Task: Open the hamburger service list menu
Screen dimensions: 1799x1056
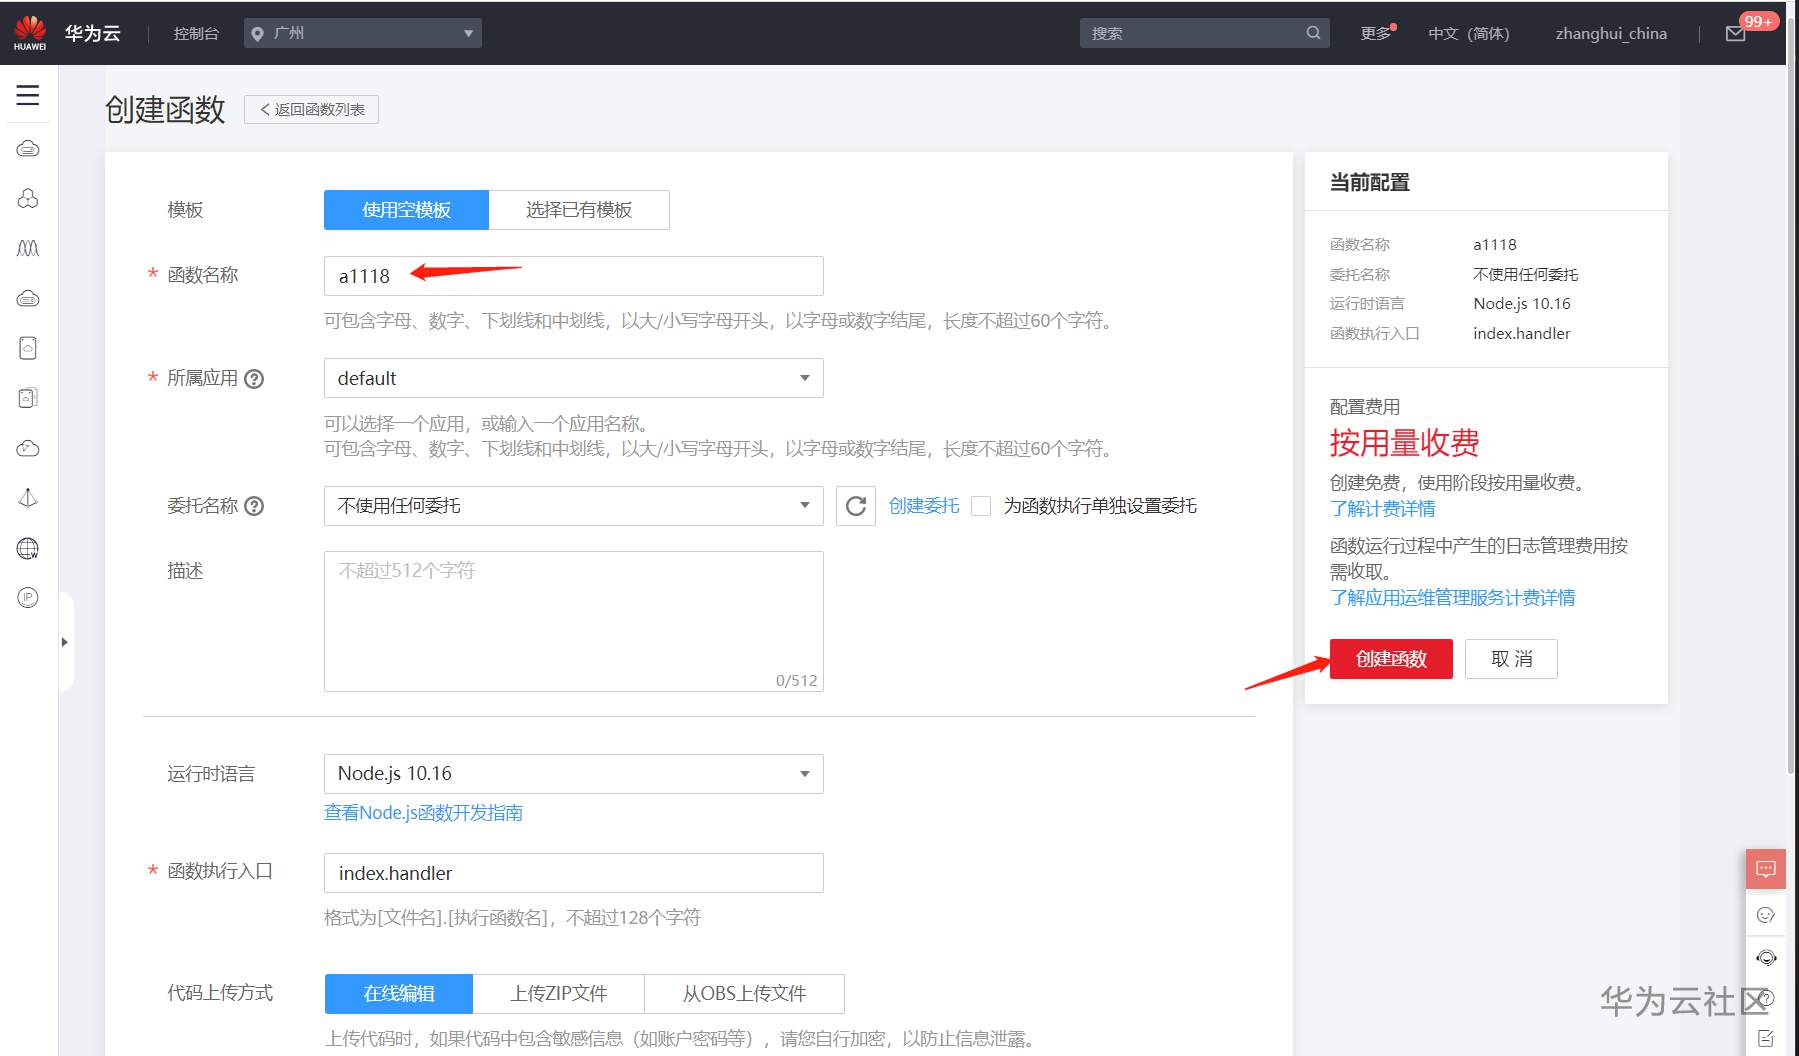Action: 28,95
